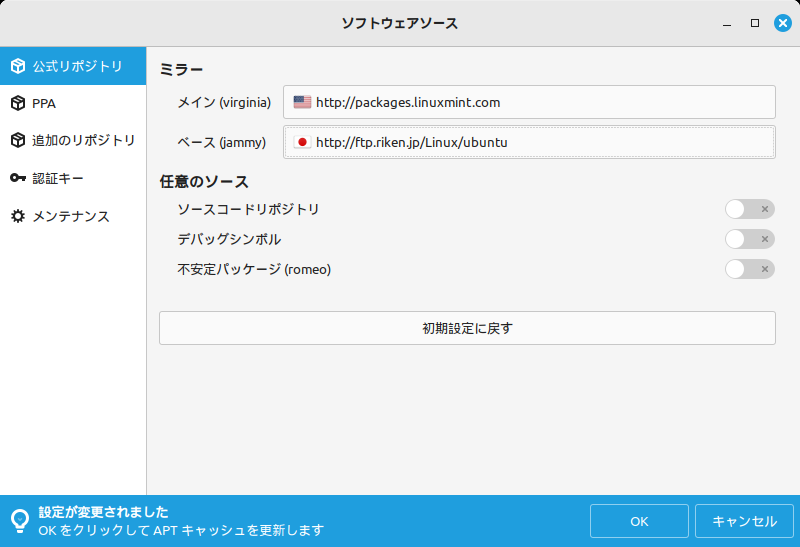Image resolution: width=800 pixels, height=547 pixels.
Task: Click the lightbulb icon in the notification bar
Action: (x=20, y=521)
